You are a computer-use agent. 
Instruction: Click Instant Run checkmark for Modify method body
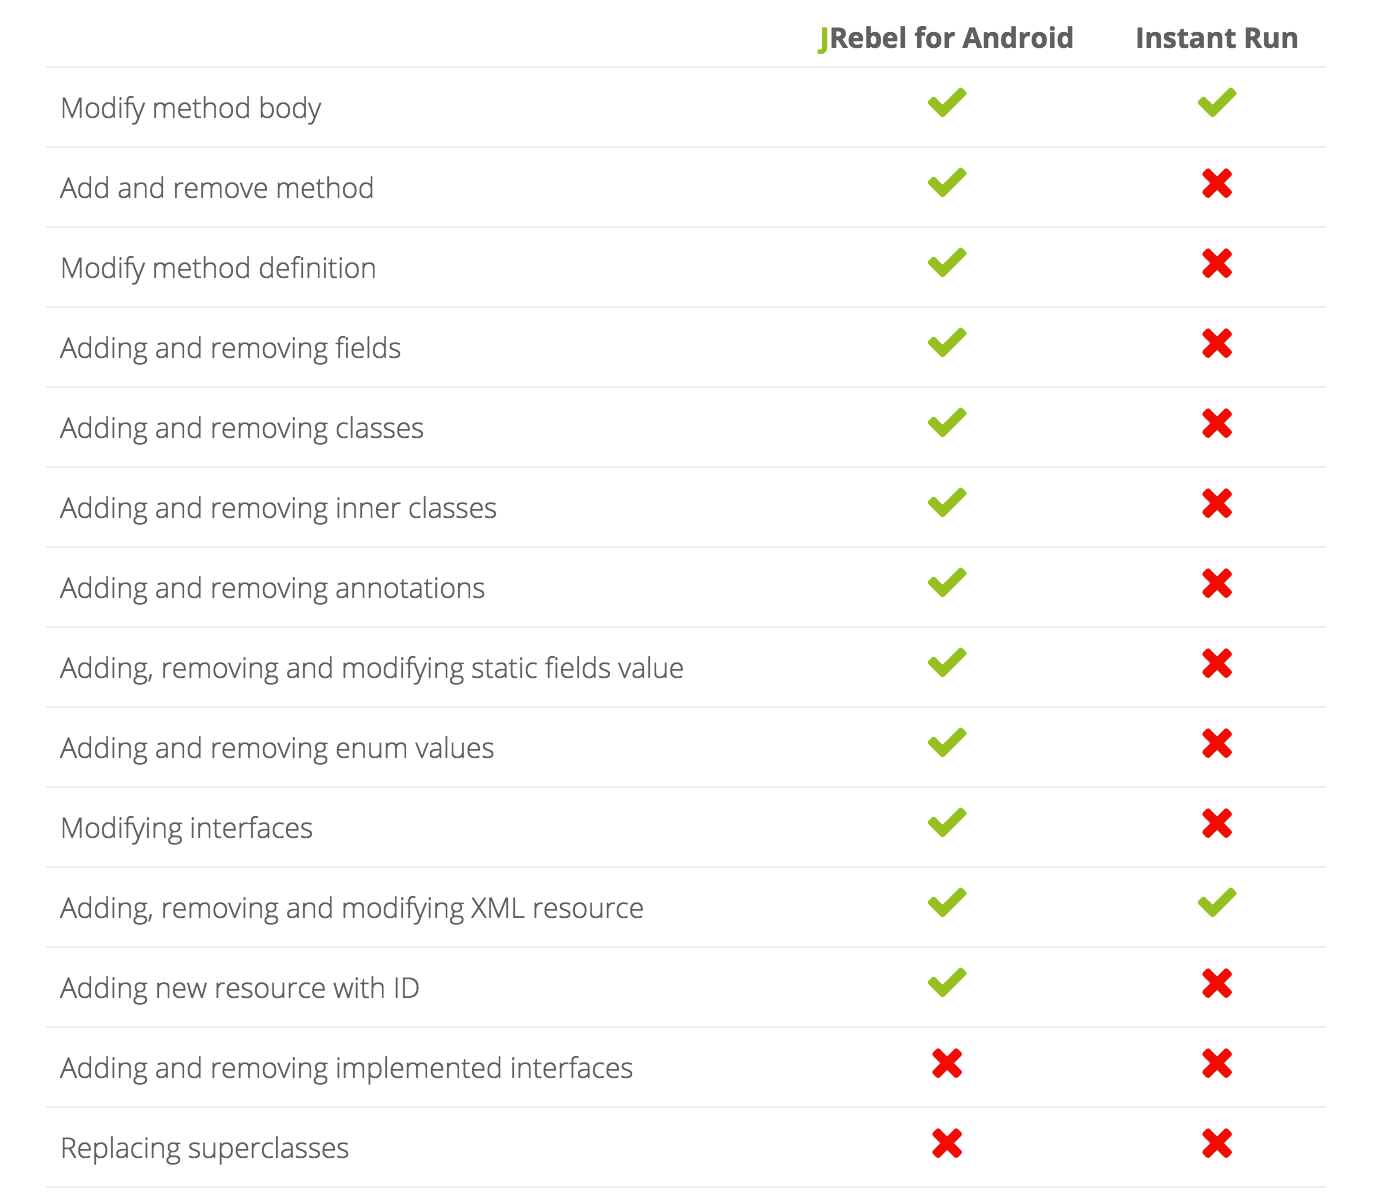1216,103
